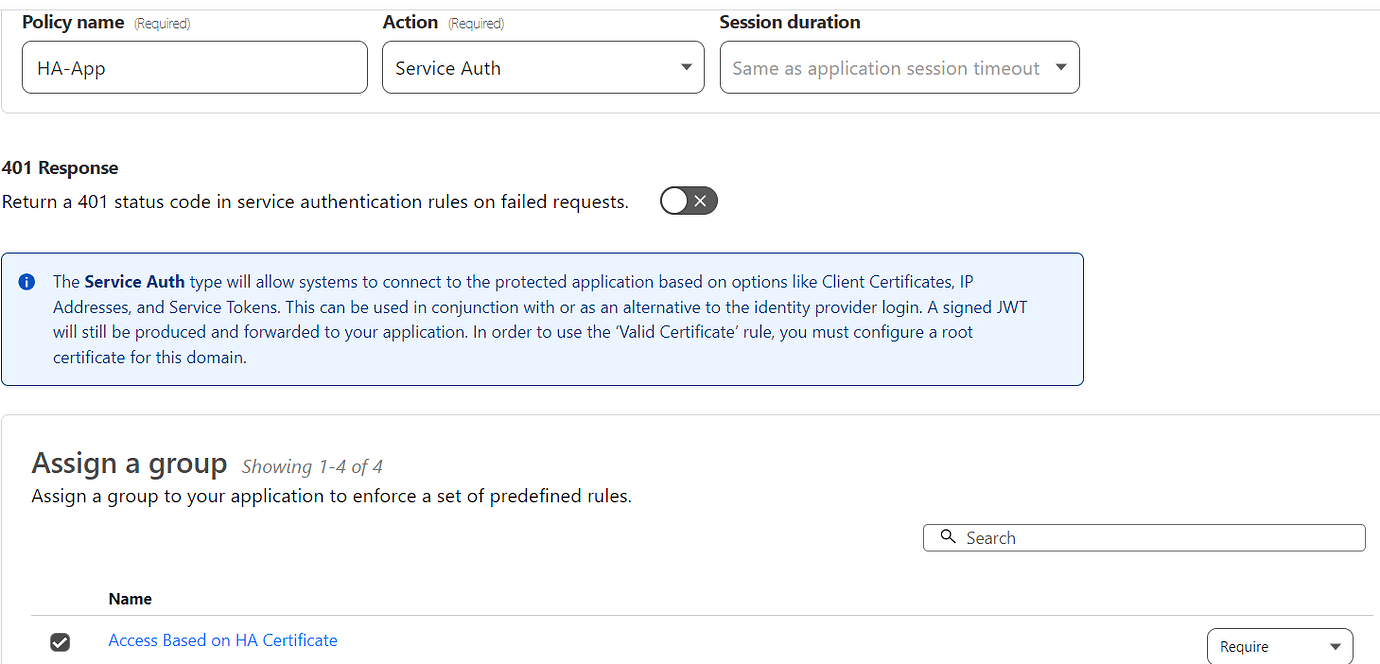The height and width of the screenshot is (664, 1380).
Task: Click the Policy name field containing HA-App
Action: [x=194, y=67]
